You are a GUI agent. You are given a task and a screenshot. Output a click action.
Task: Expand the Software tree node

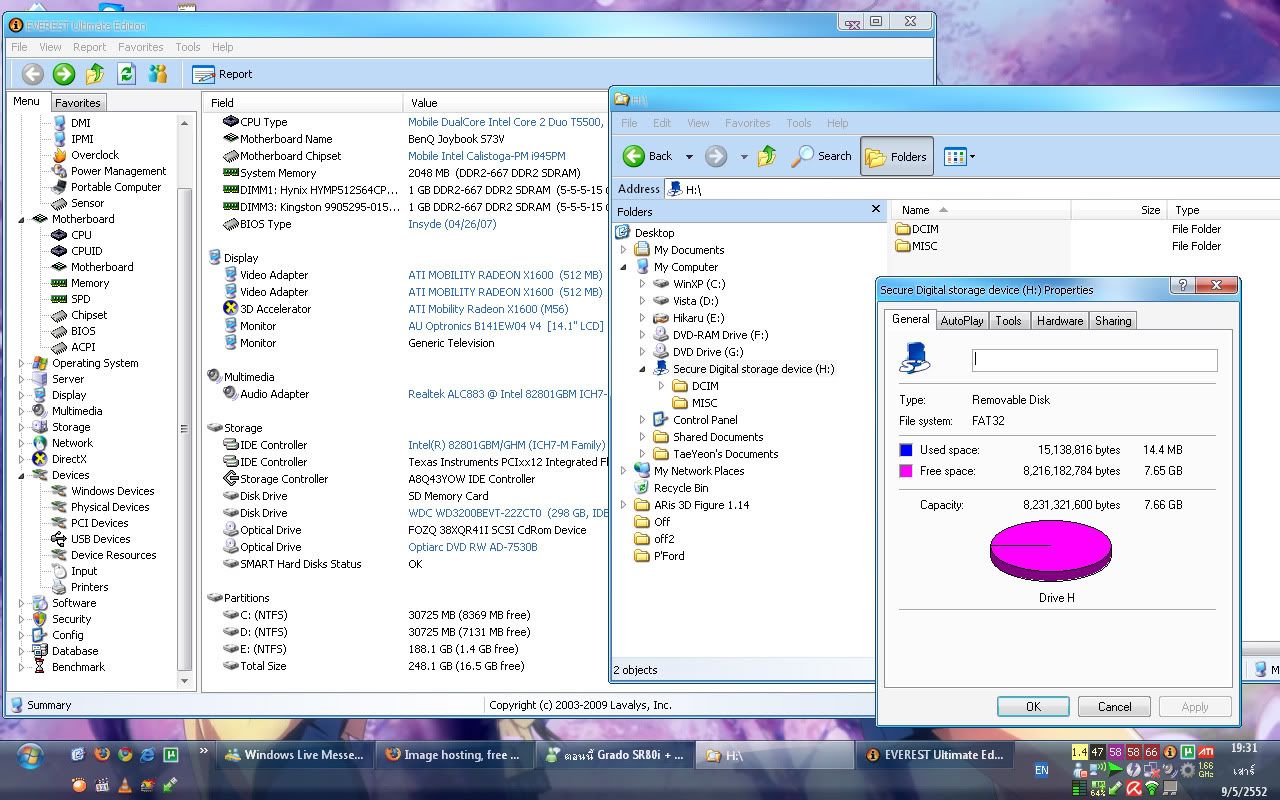pyautogui.click(x=22, y=603)
